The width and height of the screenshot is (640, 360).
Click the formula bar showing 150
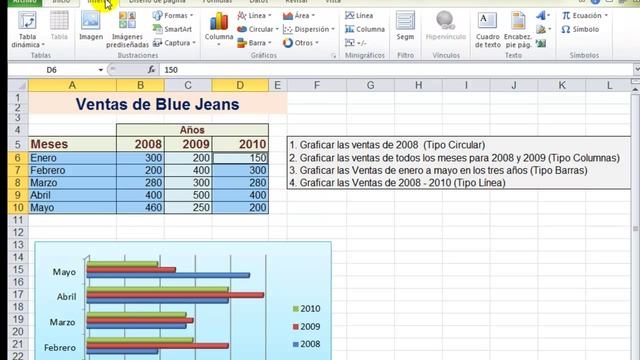(x=396, y=70)
